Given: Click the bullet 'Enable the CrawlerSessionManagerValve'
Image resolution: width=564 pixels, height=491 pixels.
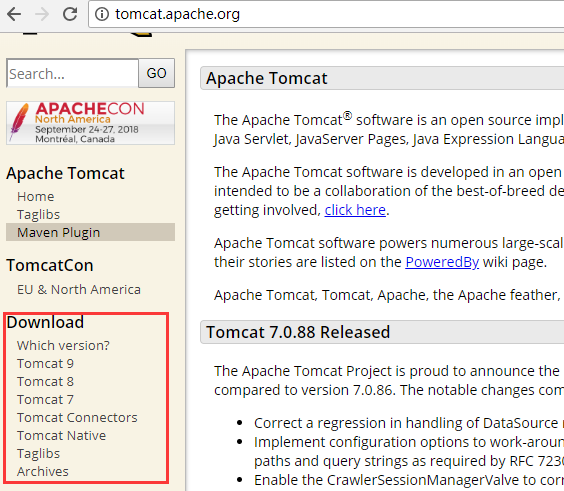Looking at the screenshot, I should (x=409, y=480).
